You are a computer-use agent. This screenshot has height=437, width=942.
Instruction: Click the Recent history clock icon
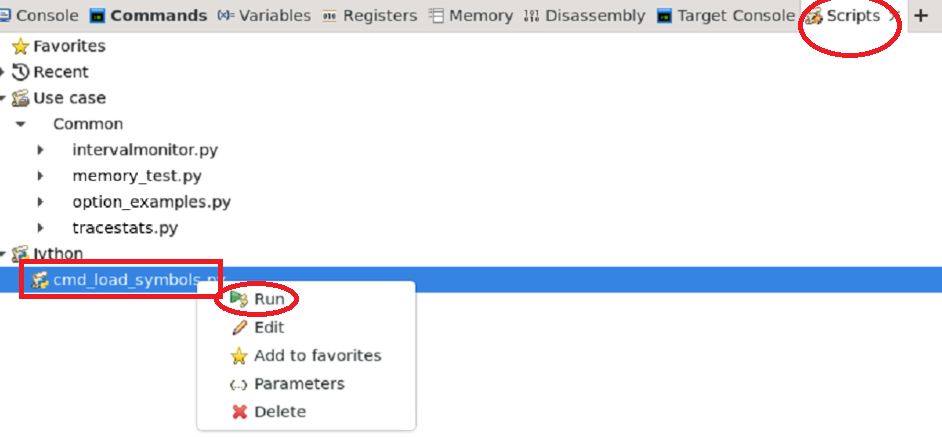pyautogui.click(x=20, y=73)
